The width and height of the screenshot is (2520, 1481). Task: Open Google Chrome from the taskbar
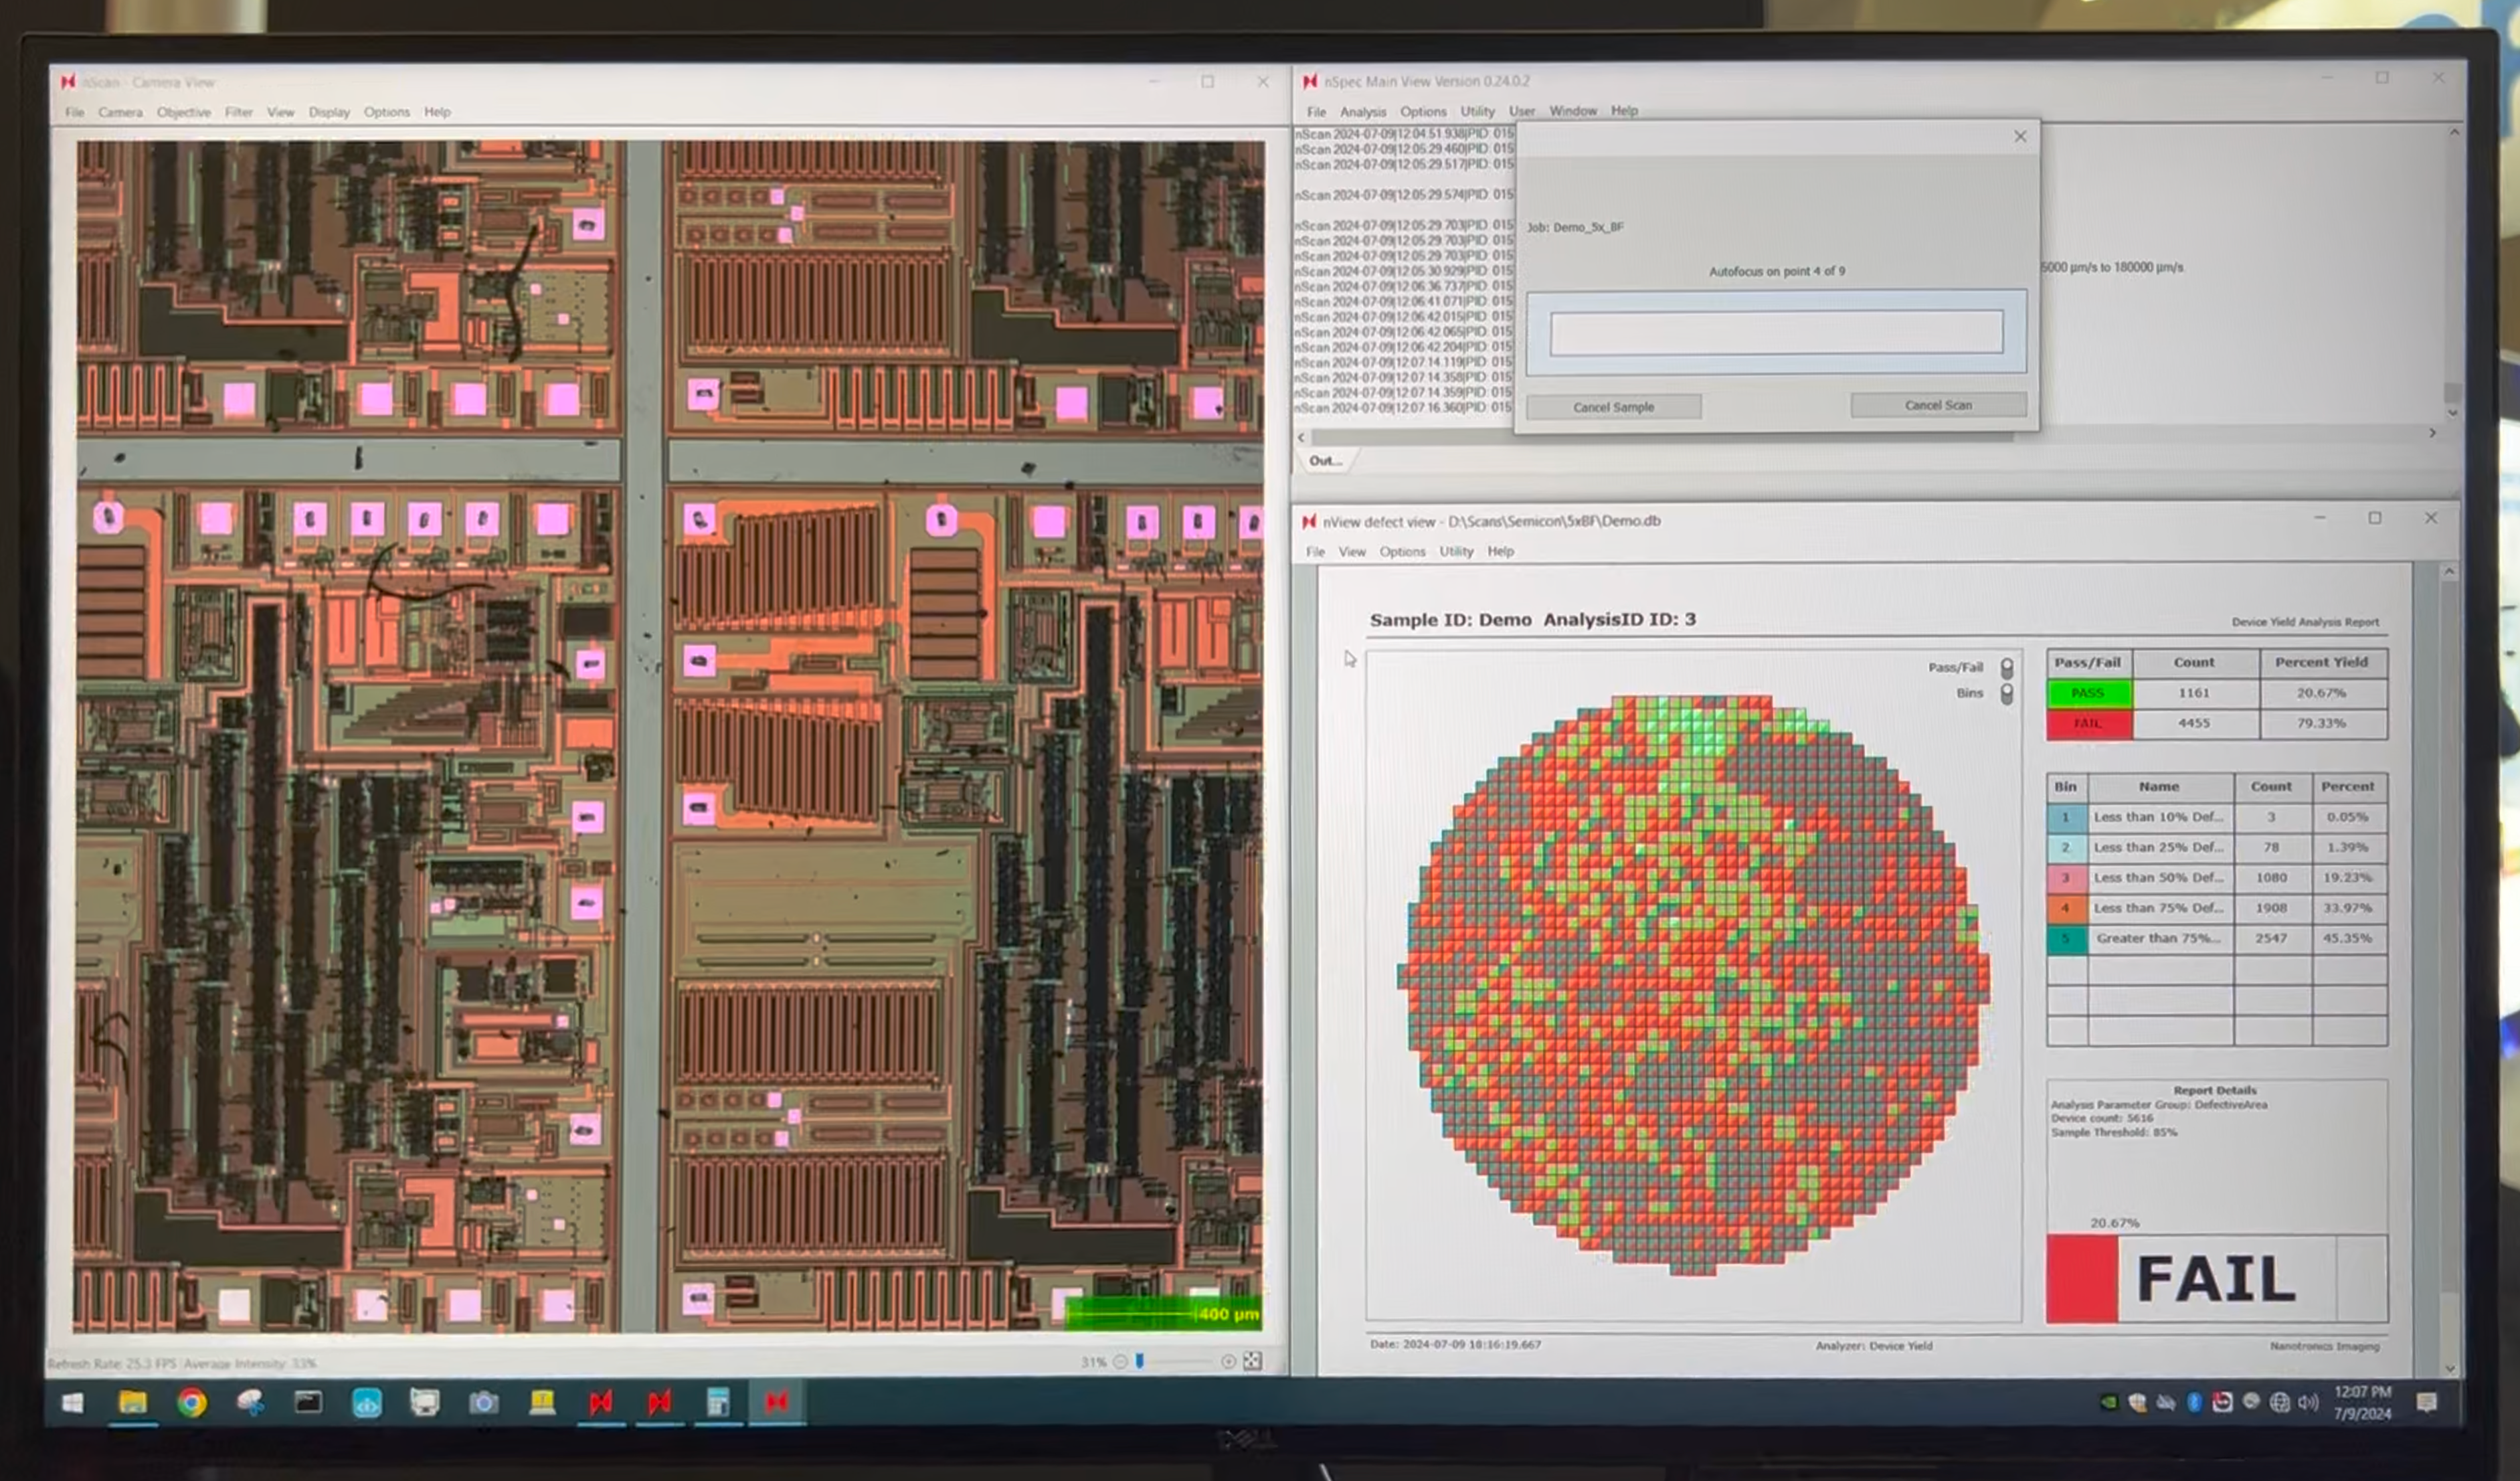tap(192, 1402)
